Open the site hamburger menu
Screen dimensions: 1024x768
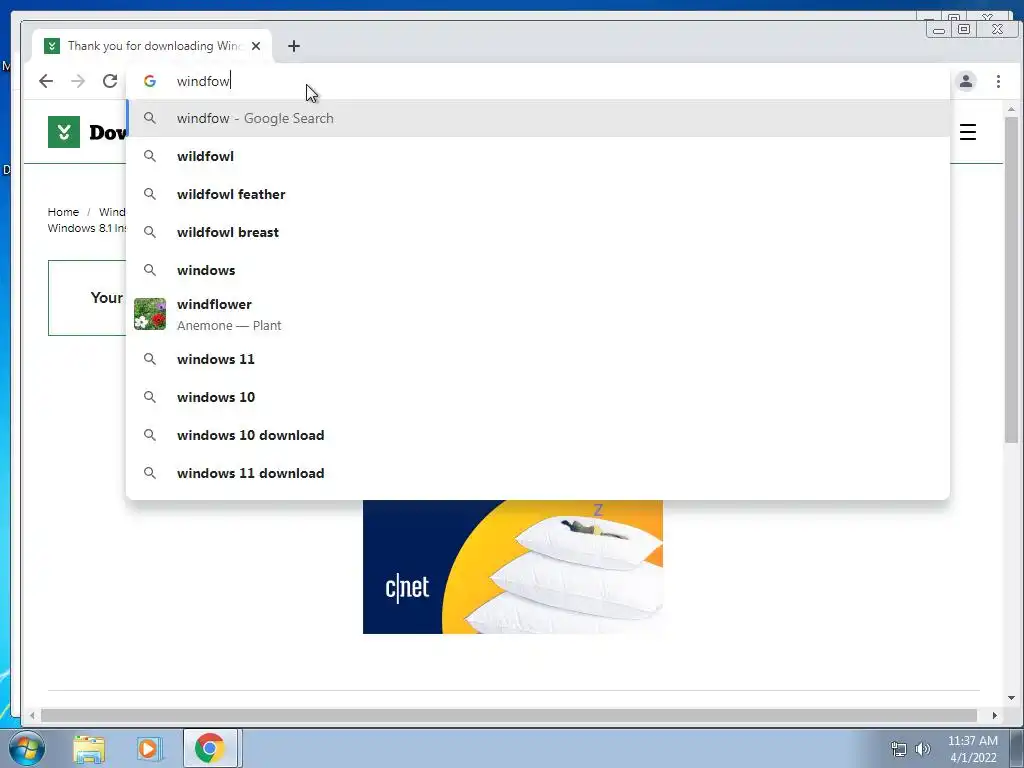[x=968, y=132]
